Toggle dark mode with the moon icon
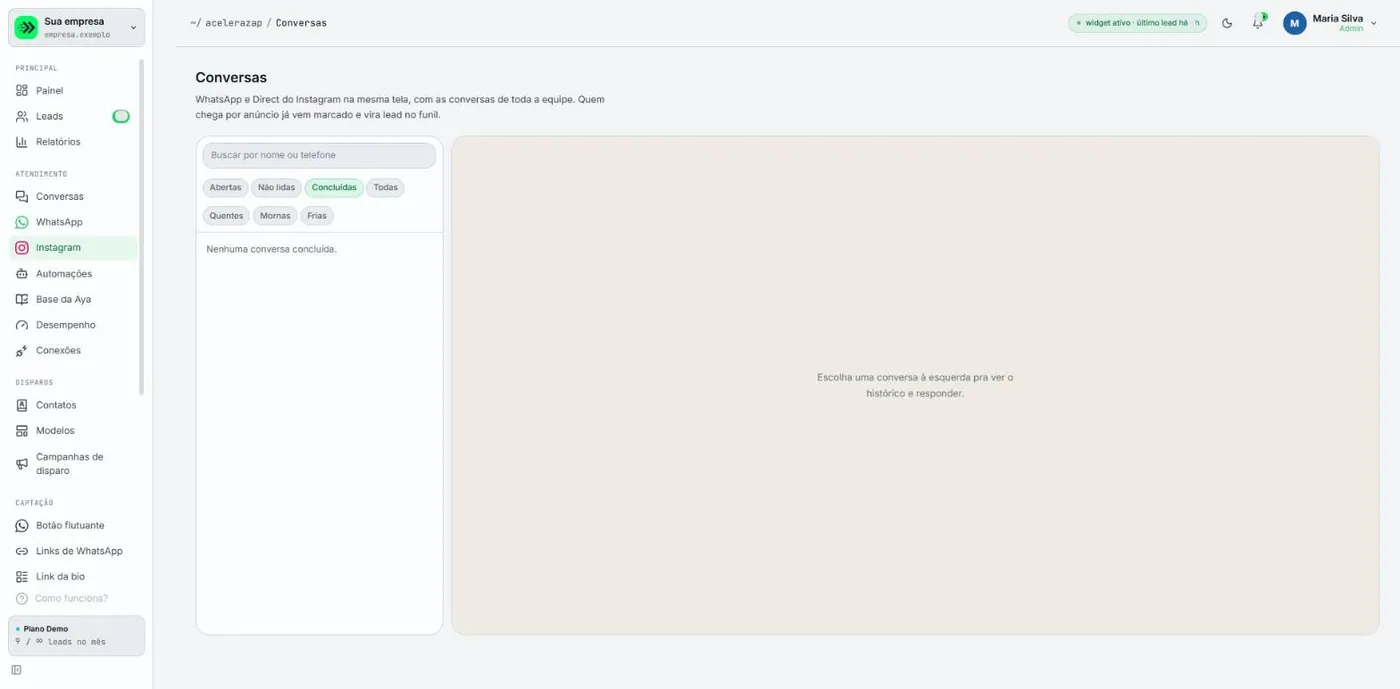Viewport: 1400px width, 689px height. 1227,23
